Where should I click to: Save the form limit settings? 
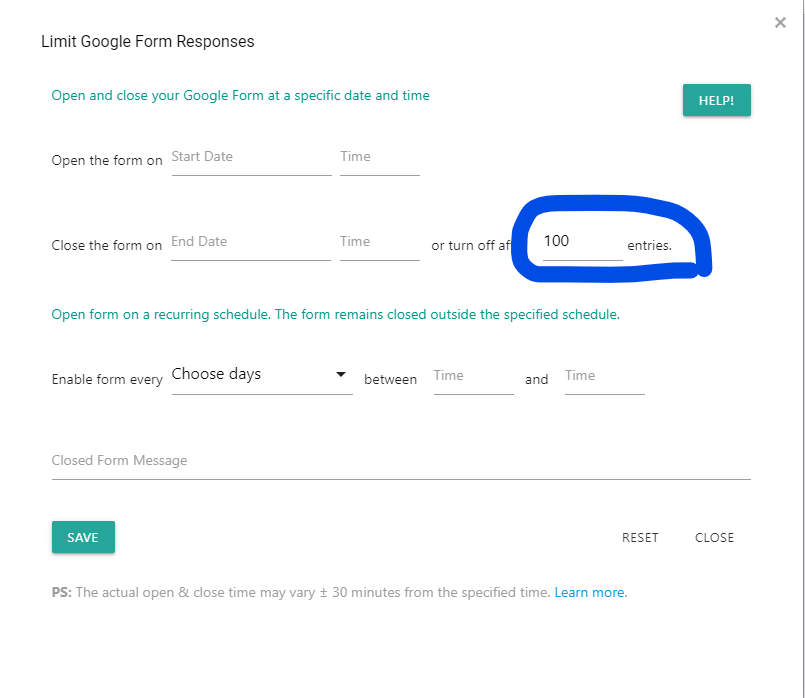tap(83, 537)
